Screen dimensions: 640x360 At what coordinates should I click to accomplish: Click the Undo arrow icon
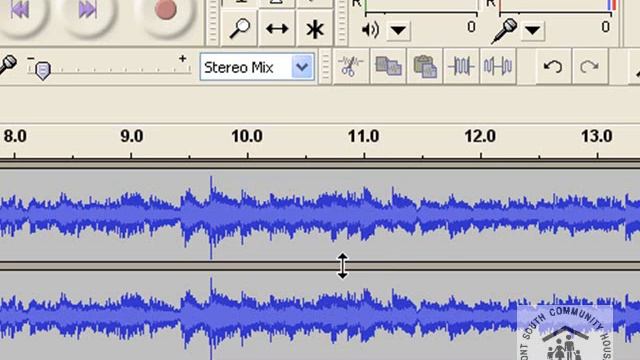coord(553,66)
